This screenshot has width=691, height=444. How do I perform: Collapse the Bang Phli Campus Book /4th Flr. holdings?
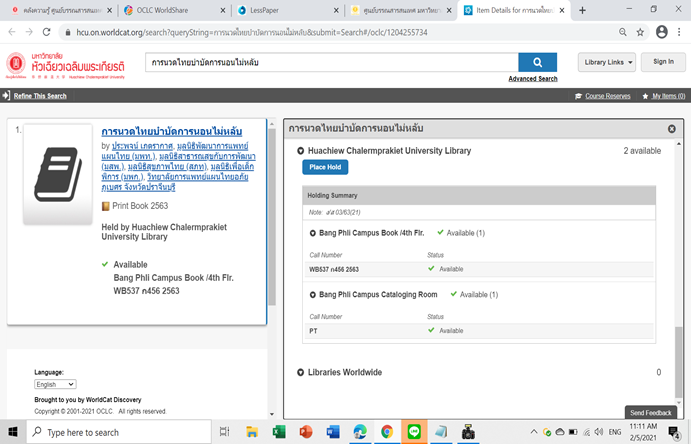312,233
